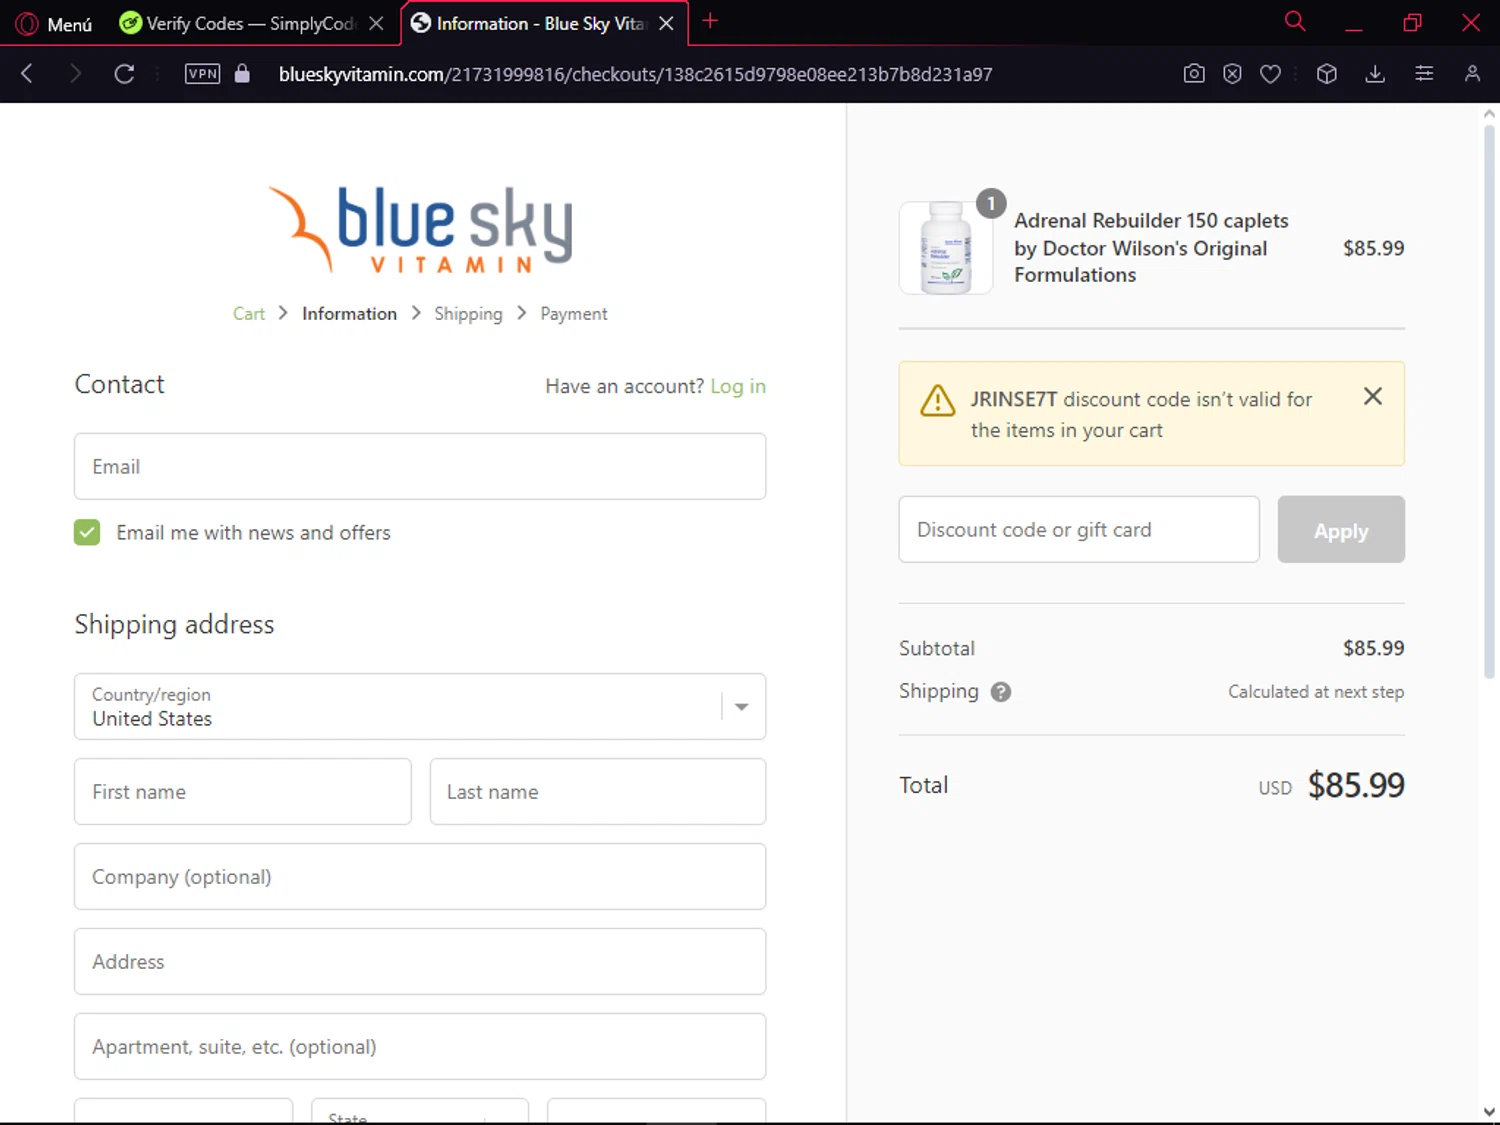This screenshot has height=1125, width=1500.
Task: Focus the First name field
Action: coord(243,791)
